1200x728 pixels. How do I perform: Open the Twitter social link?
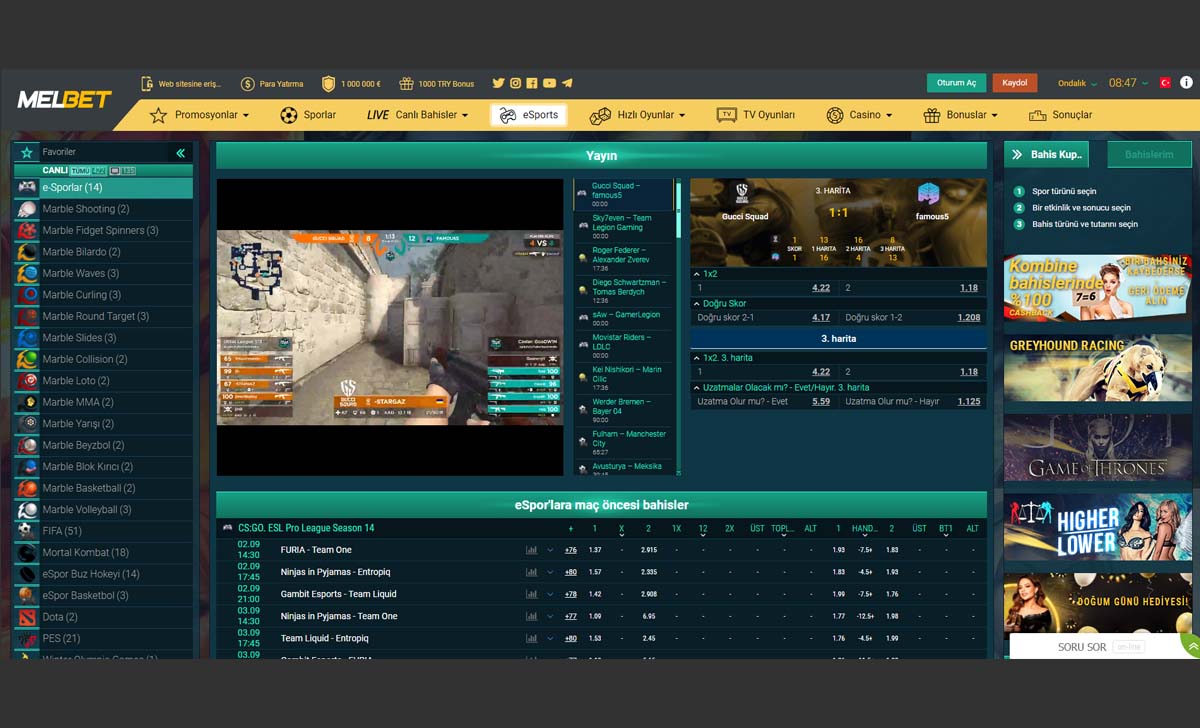pyautogui.click(x=498, y=84)
